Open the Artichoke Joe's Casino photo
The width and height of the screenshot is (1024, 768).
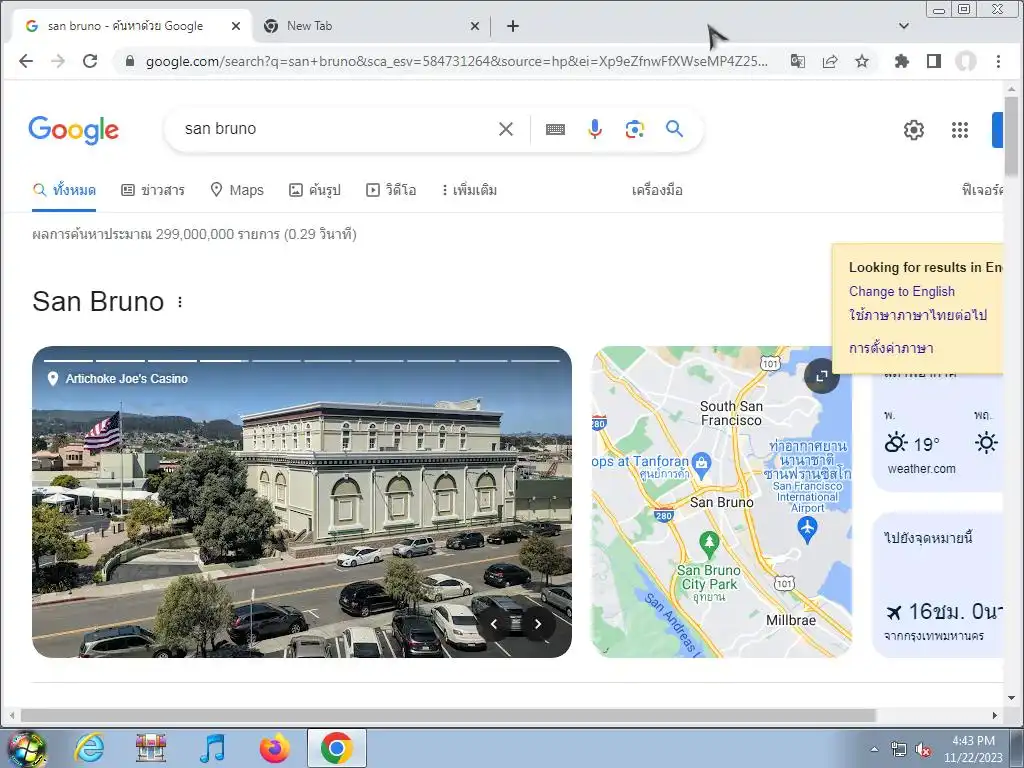[x=302, y=502]
